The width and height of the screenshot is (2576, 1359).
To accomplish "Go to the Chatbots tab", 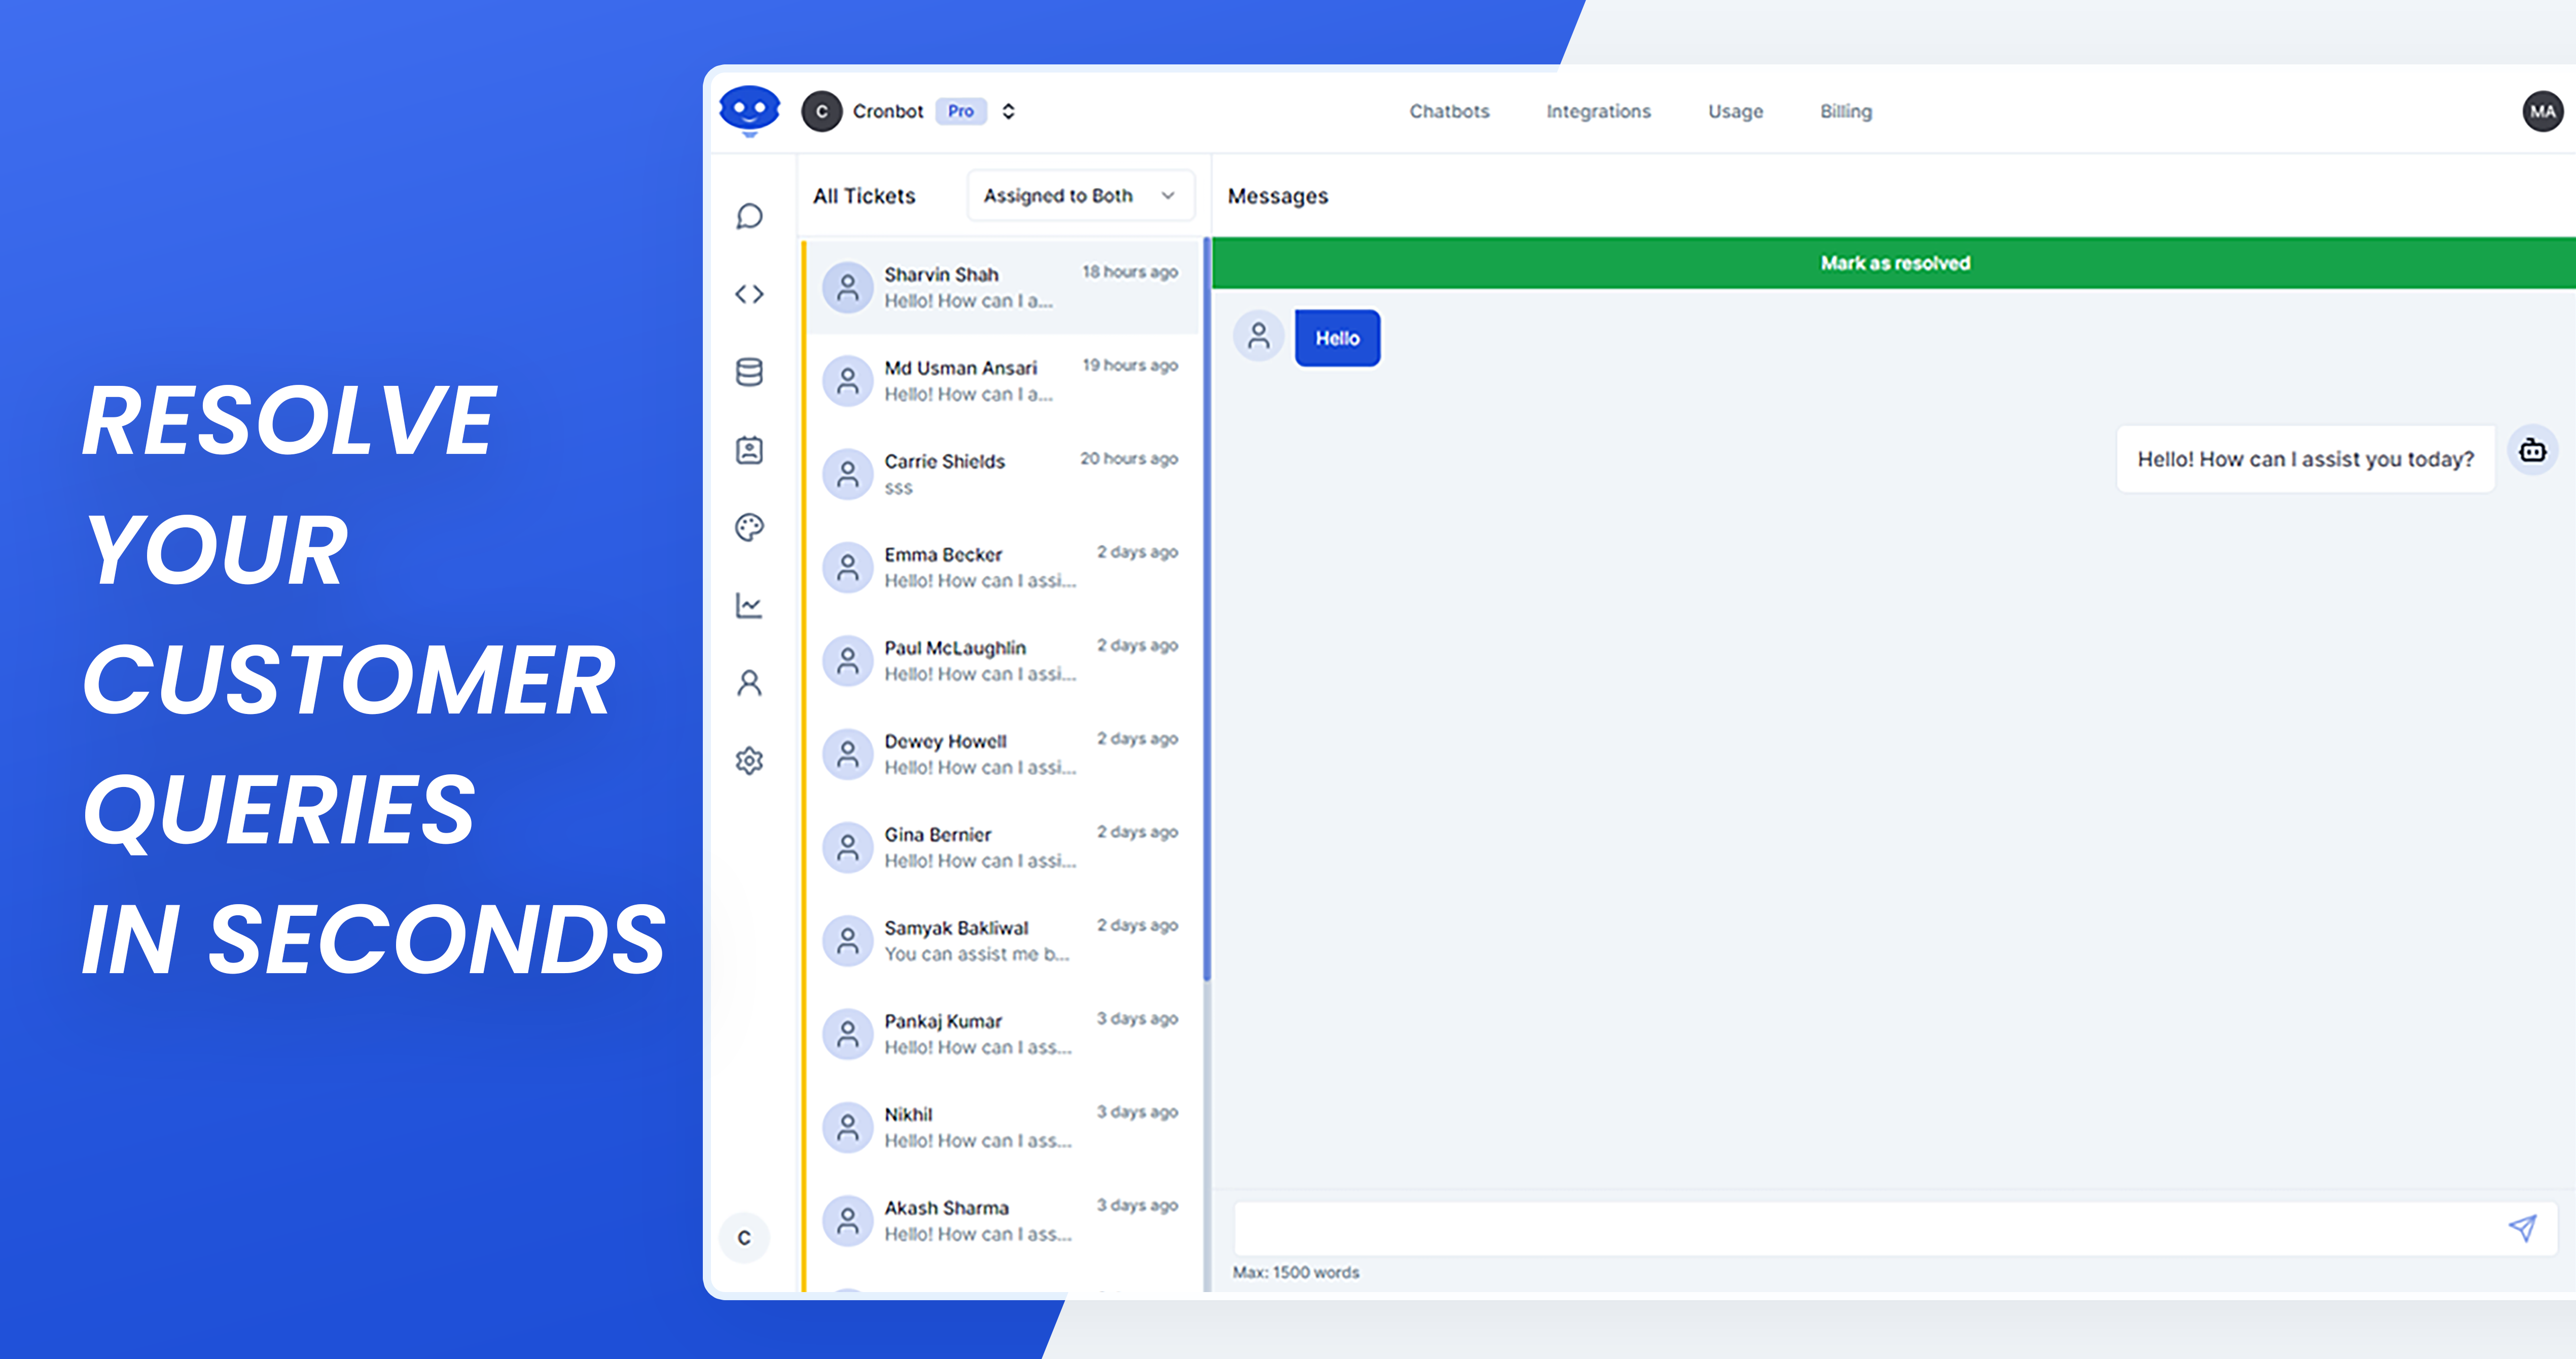I will 1449,111.
